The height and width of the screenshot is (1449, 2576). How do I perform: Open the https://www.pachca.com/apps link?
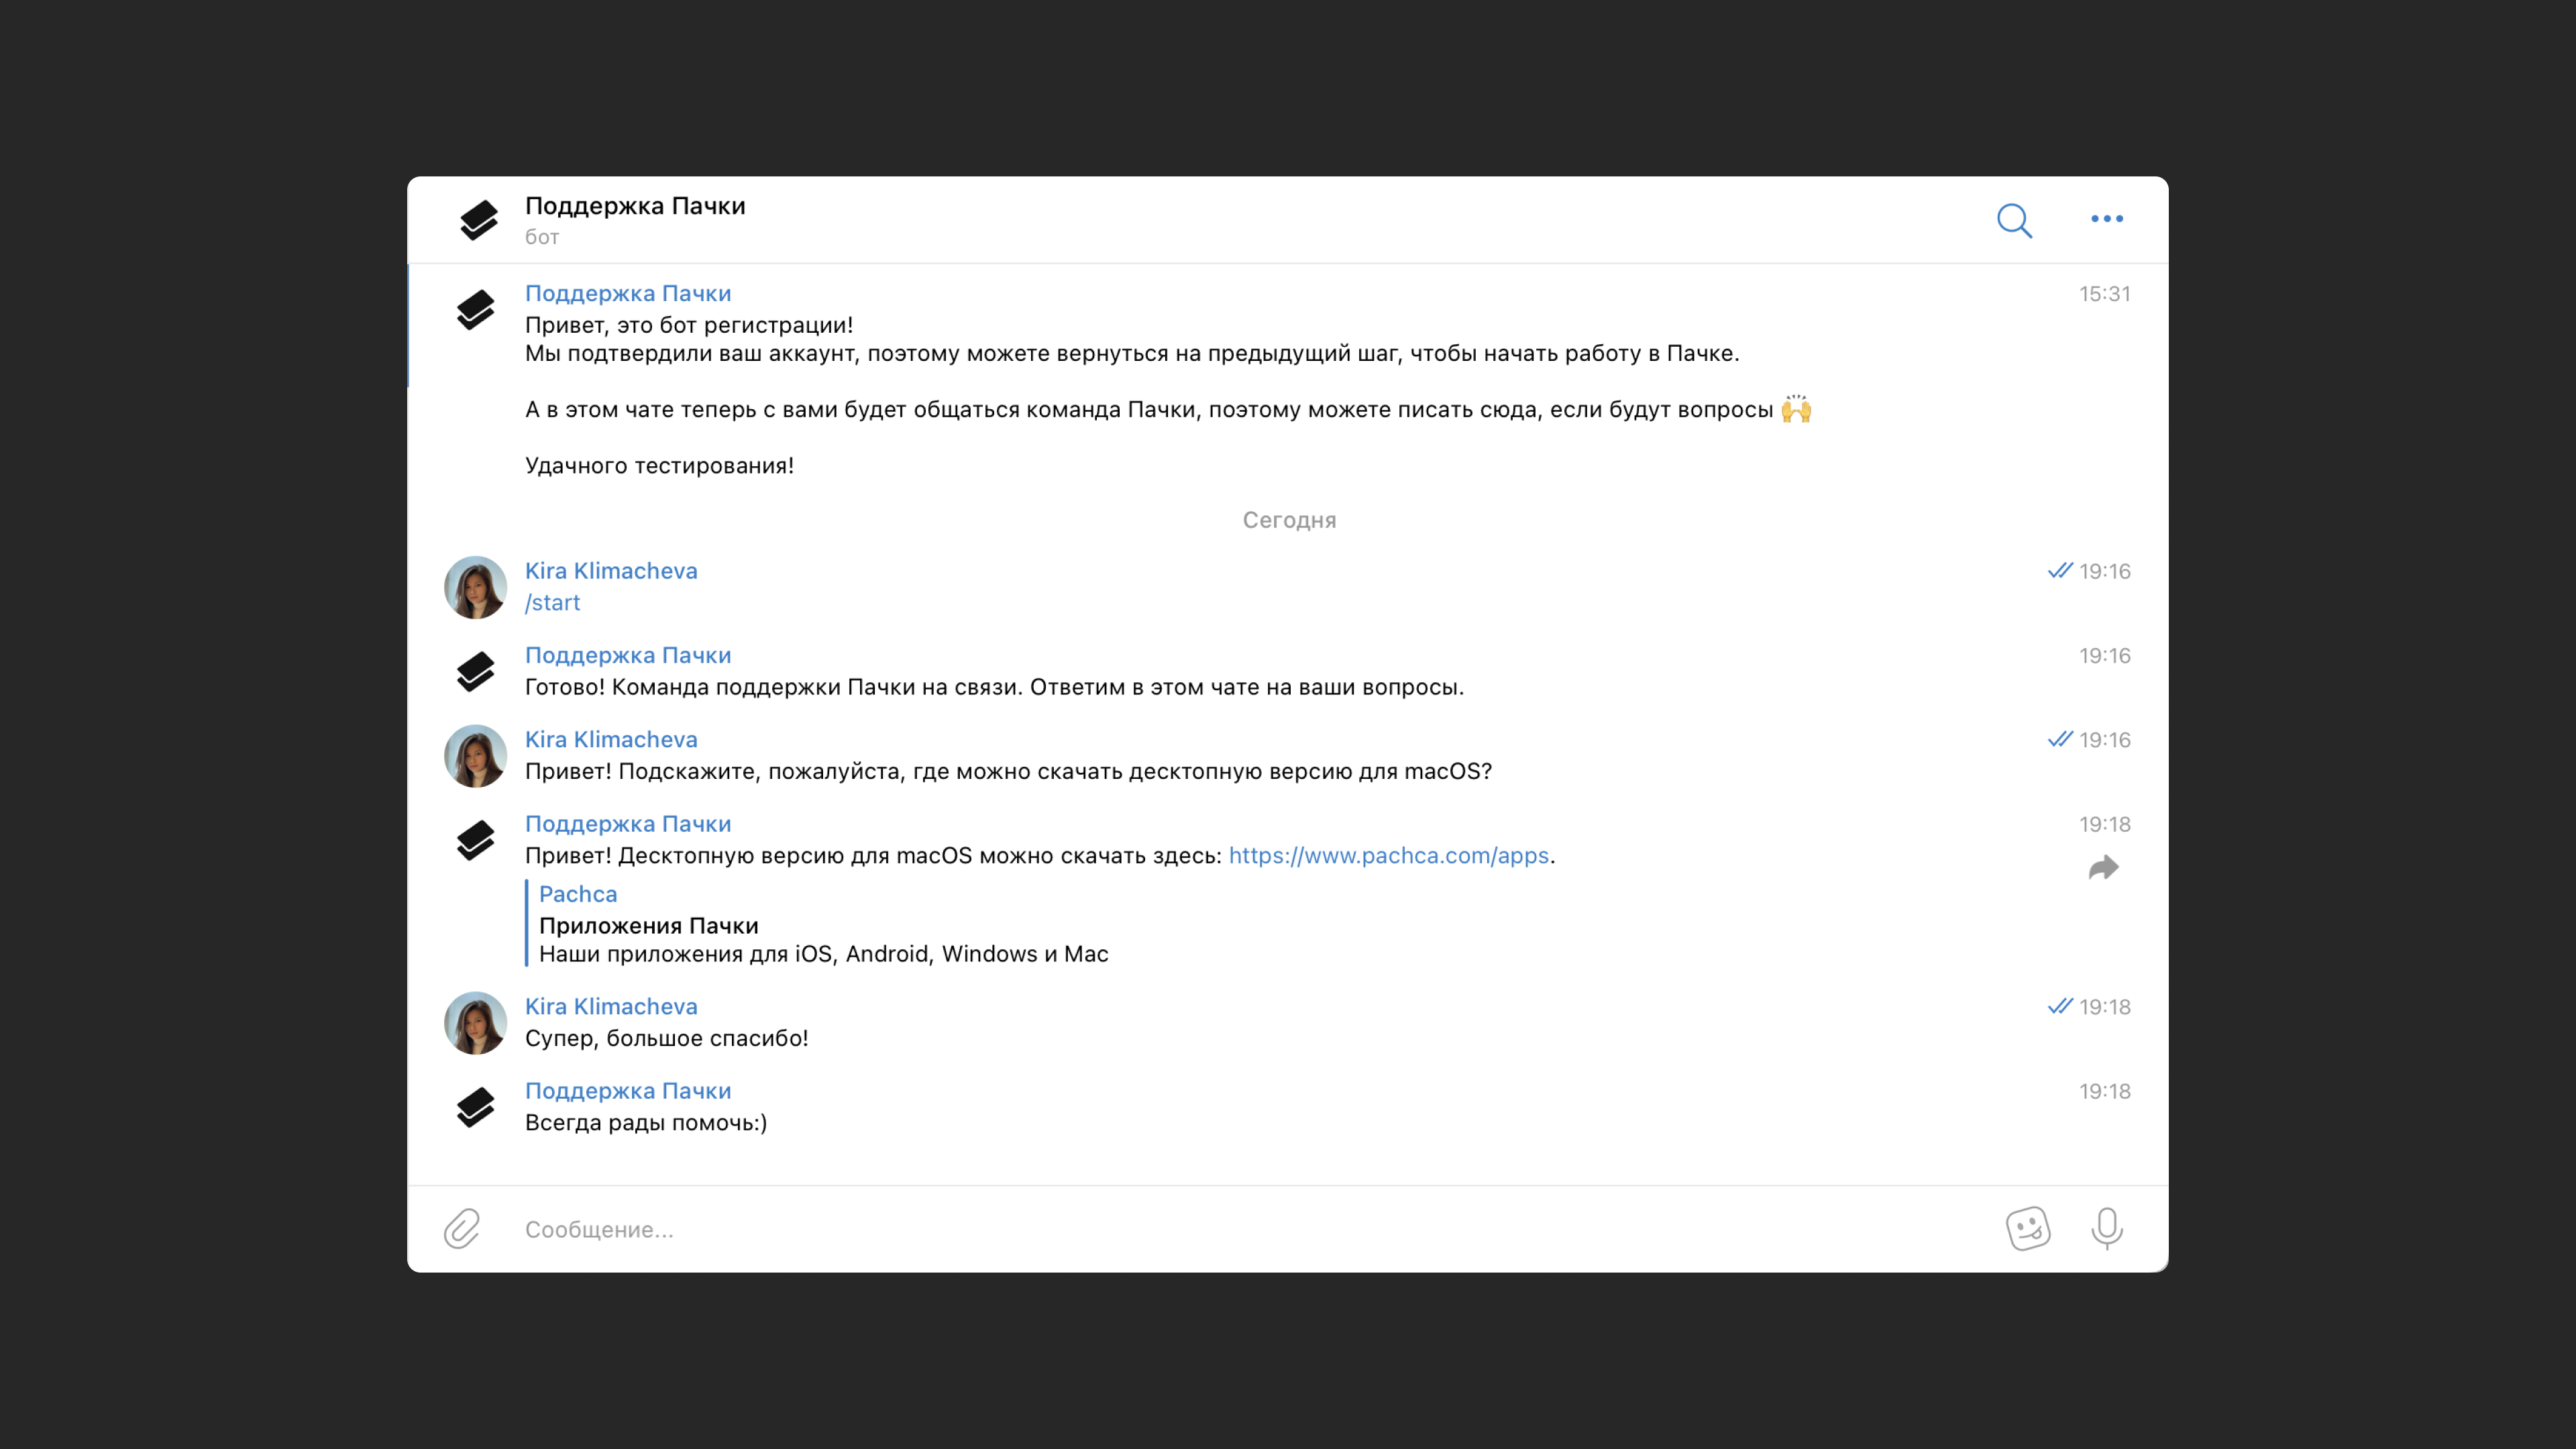pyautogui.click(x=1388, y=856)
